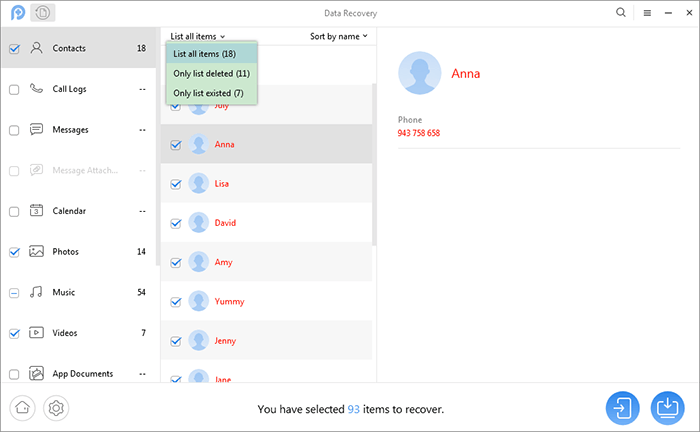Viewport: 700px width, 432px height.
Task: Uncheck the checkbox beside Amy
Action: (176, 263)
